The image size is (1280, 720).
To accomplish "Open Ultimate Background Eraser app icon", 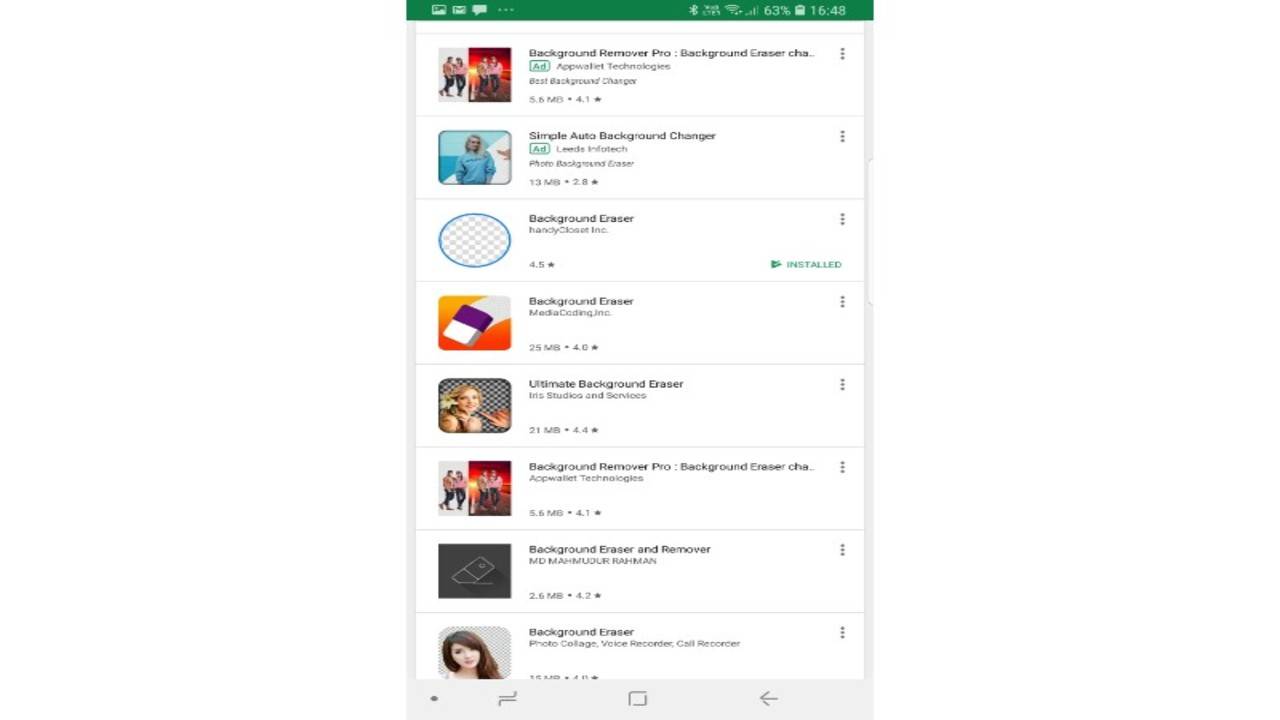I will click(475, 405).
